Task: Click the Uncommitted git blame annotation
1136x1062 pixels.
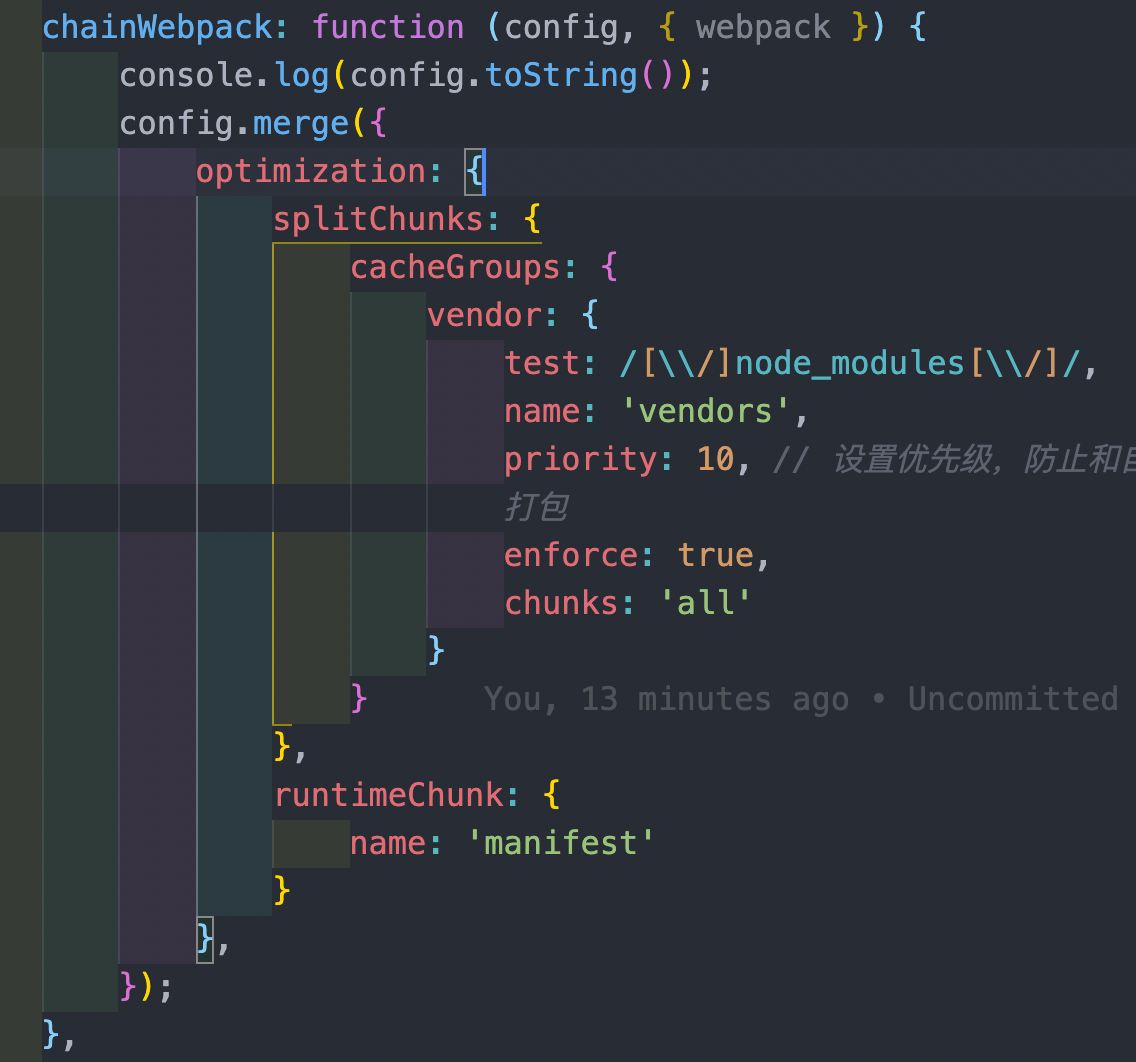Action: [x=1012, y=698]
